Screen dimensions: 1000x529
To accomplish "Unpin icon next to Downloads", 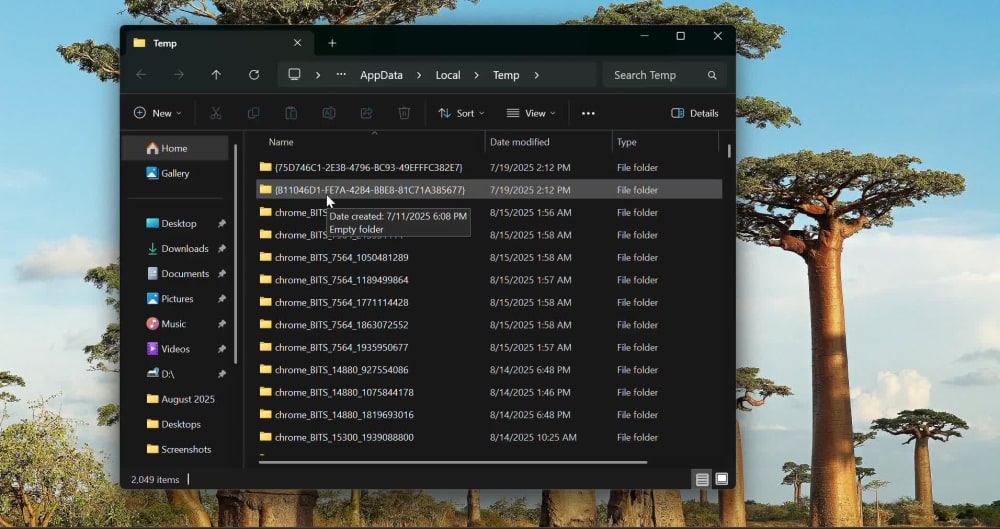I will 221,248.
